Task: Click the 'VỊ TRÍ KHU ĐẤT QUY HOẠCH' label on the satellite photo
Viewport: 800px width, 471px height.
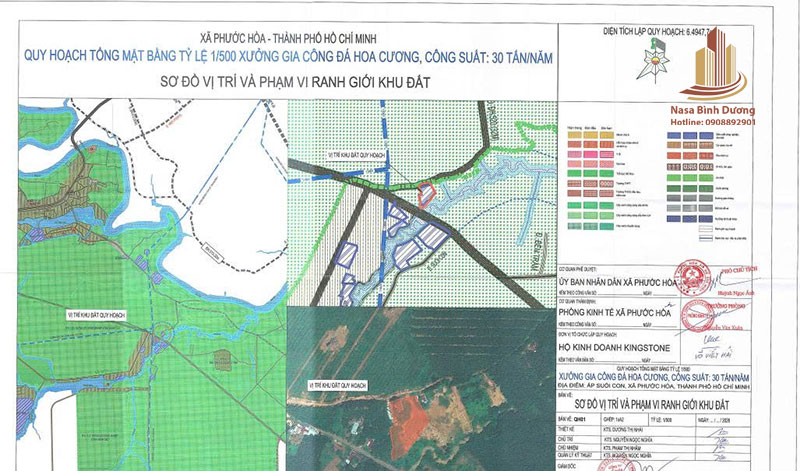Action: (338, 385)
